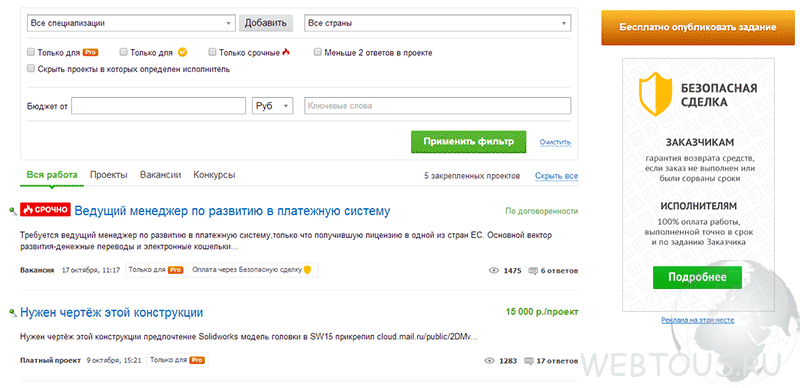This screenshot has width=800, height=388.
Task: Click 'Бесплатно опубликовать задание' orange button
Action: (x=698, y=28)
